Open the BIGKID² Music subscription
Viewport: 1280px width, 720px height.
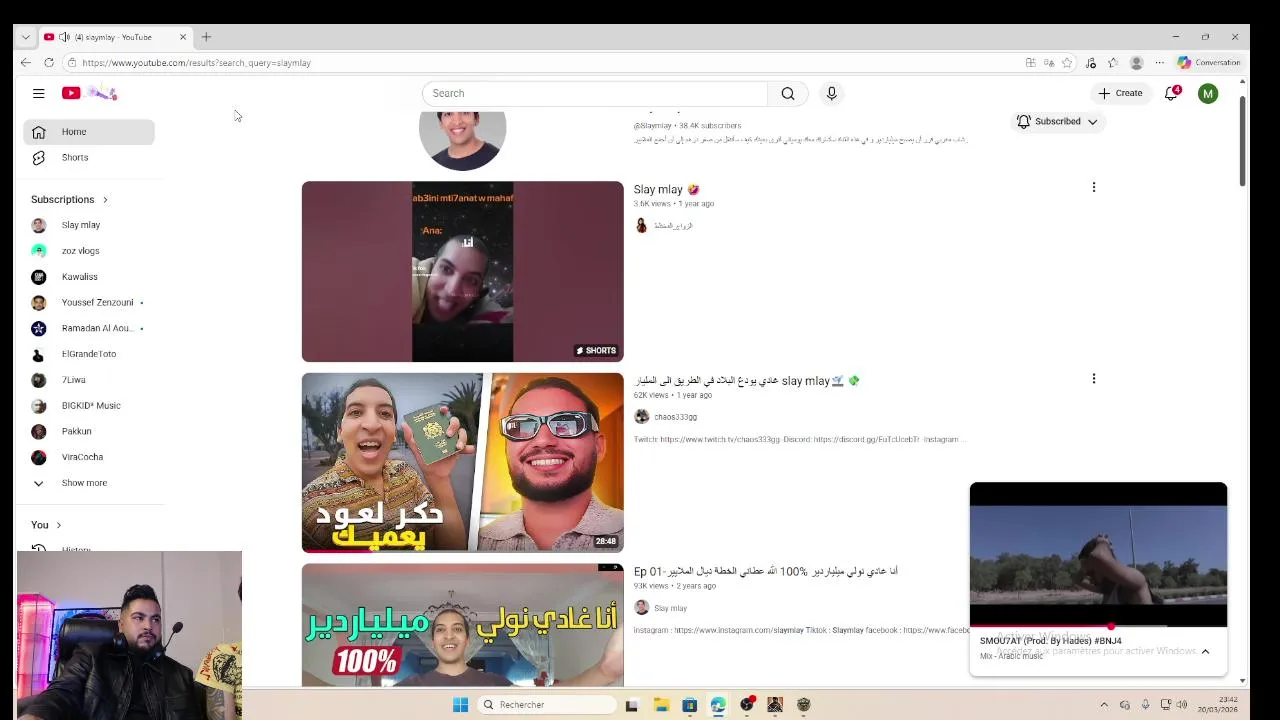coord(89,405)
